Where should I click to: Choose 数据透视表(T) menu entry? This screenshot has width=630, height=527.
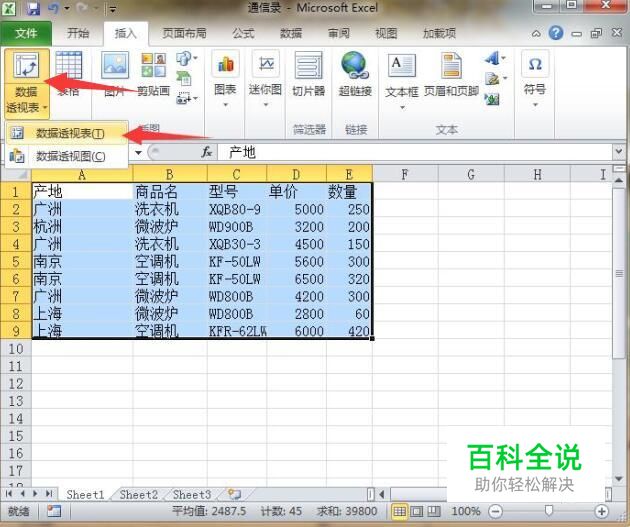67,133
